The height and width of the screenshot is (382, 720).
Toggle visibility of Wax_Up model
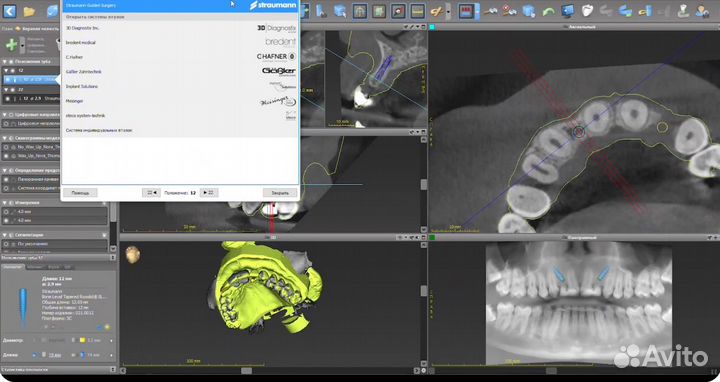[x=6, y=156]
